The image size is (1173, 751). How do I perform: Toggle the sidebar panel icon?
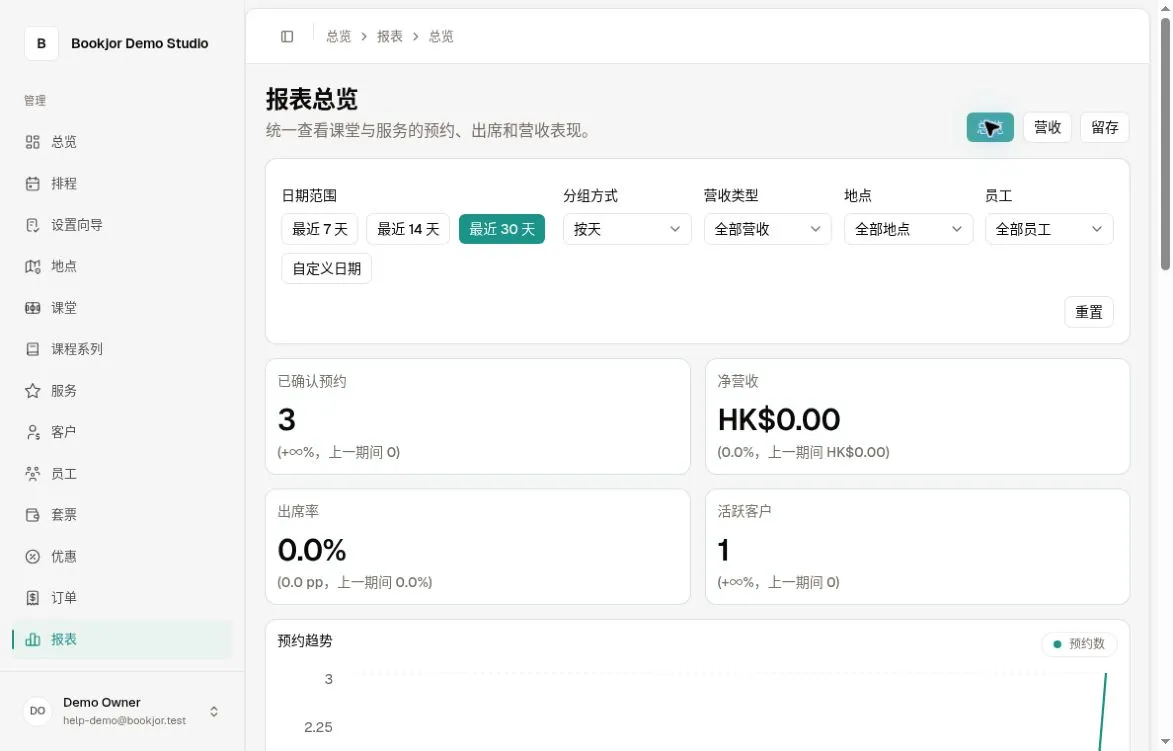(287, 37)
